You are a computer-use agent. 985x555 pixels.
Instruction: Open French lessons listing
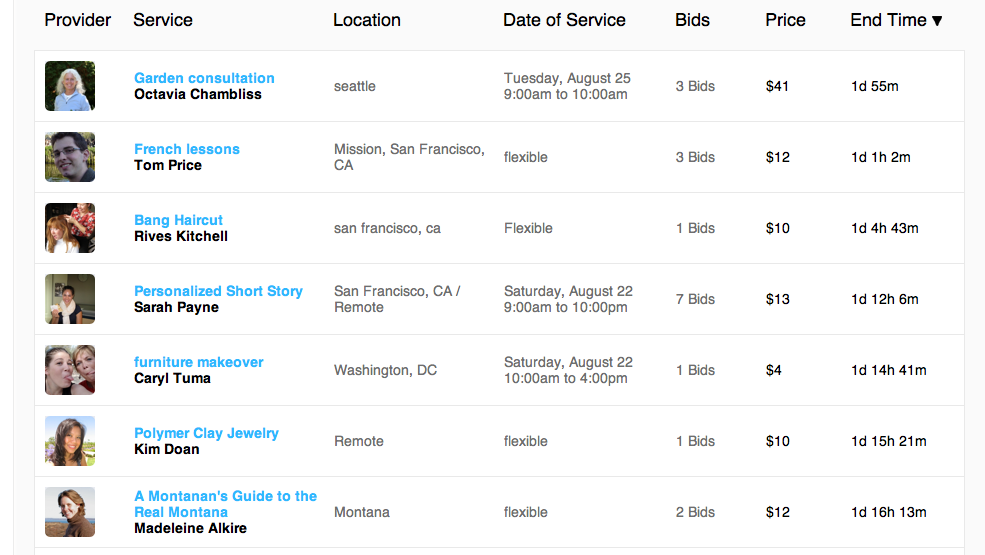pyautogui.click(x=187, y=149)
